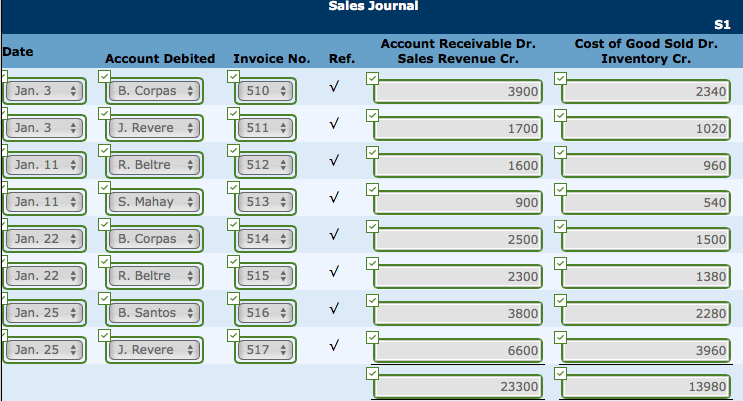Click the cost of goods field showing 1380
The height and width of the screenshot is (401, 743).
pos(645,276)
